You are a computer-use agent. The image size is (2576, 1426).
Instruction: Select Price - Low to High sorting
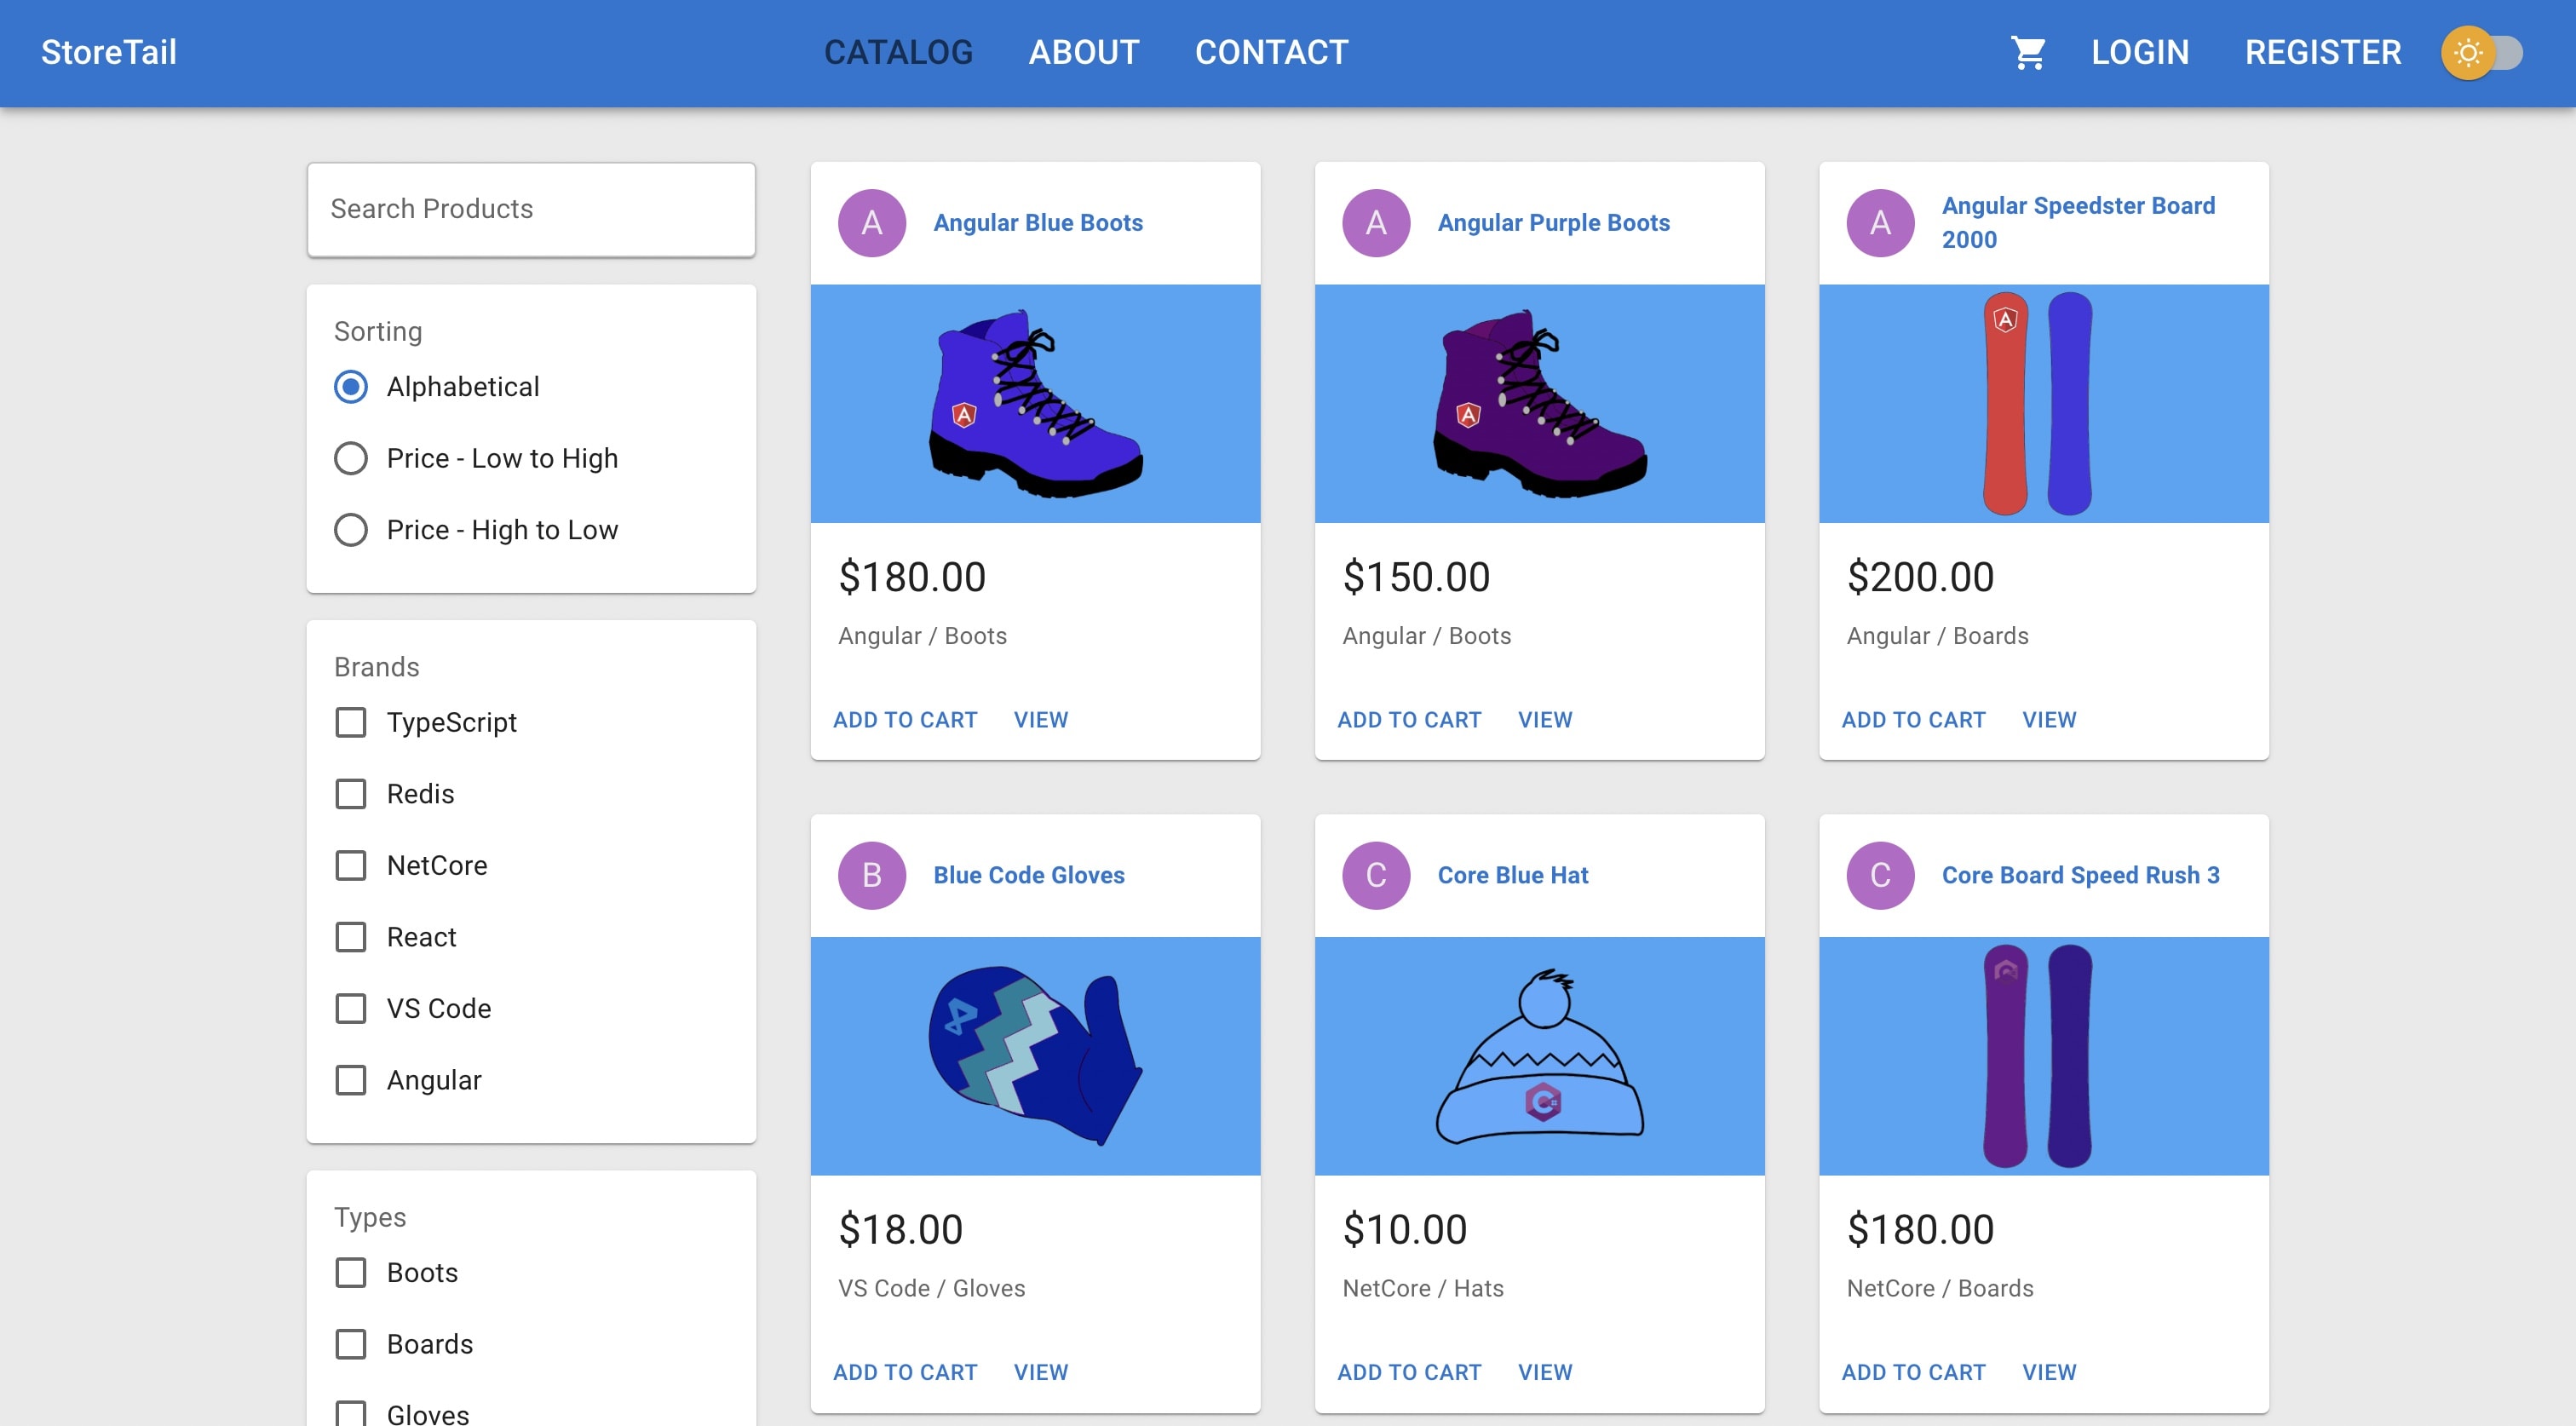tap(351, 458)
